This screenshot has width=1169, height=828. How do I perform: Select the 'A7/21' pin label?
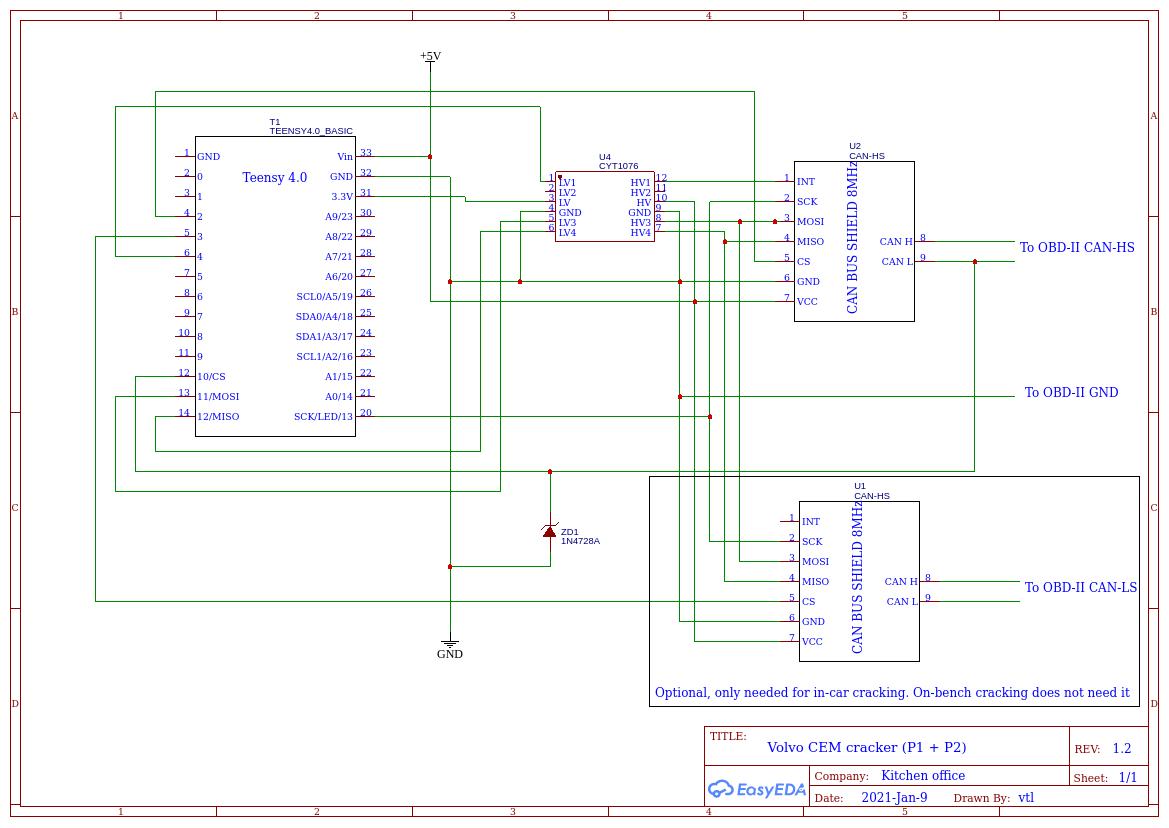pyautogui.click(x=338, y=257)
